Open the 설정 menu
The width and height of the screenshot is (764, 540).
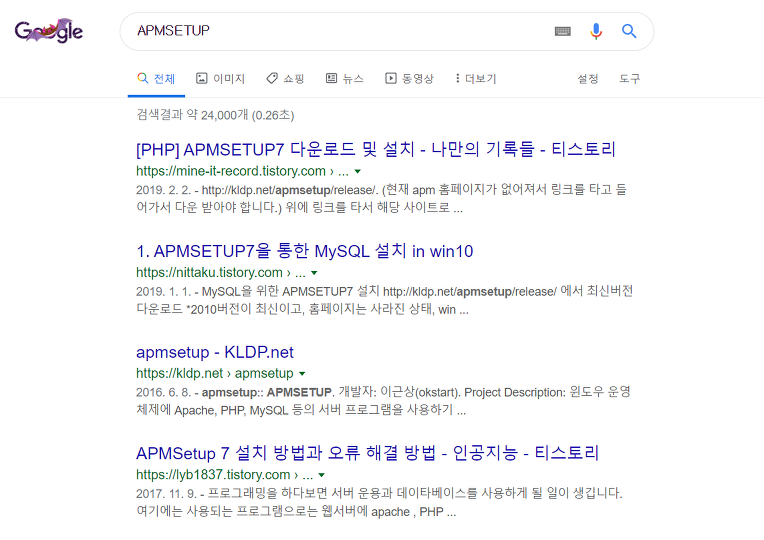[x=588, y=78]
